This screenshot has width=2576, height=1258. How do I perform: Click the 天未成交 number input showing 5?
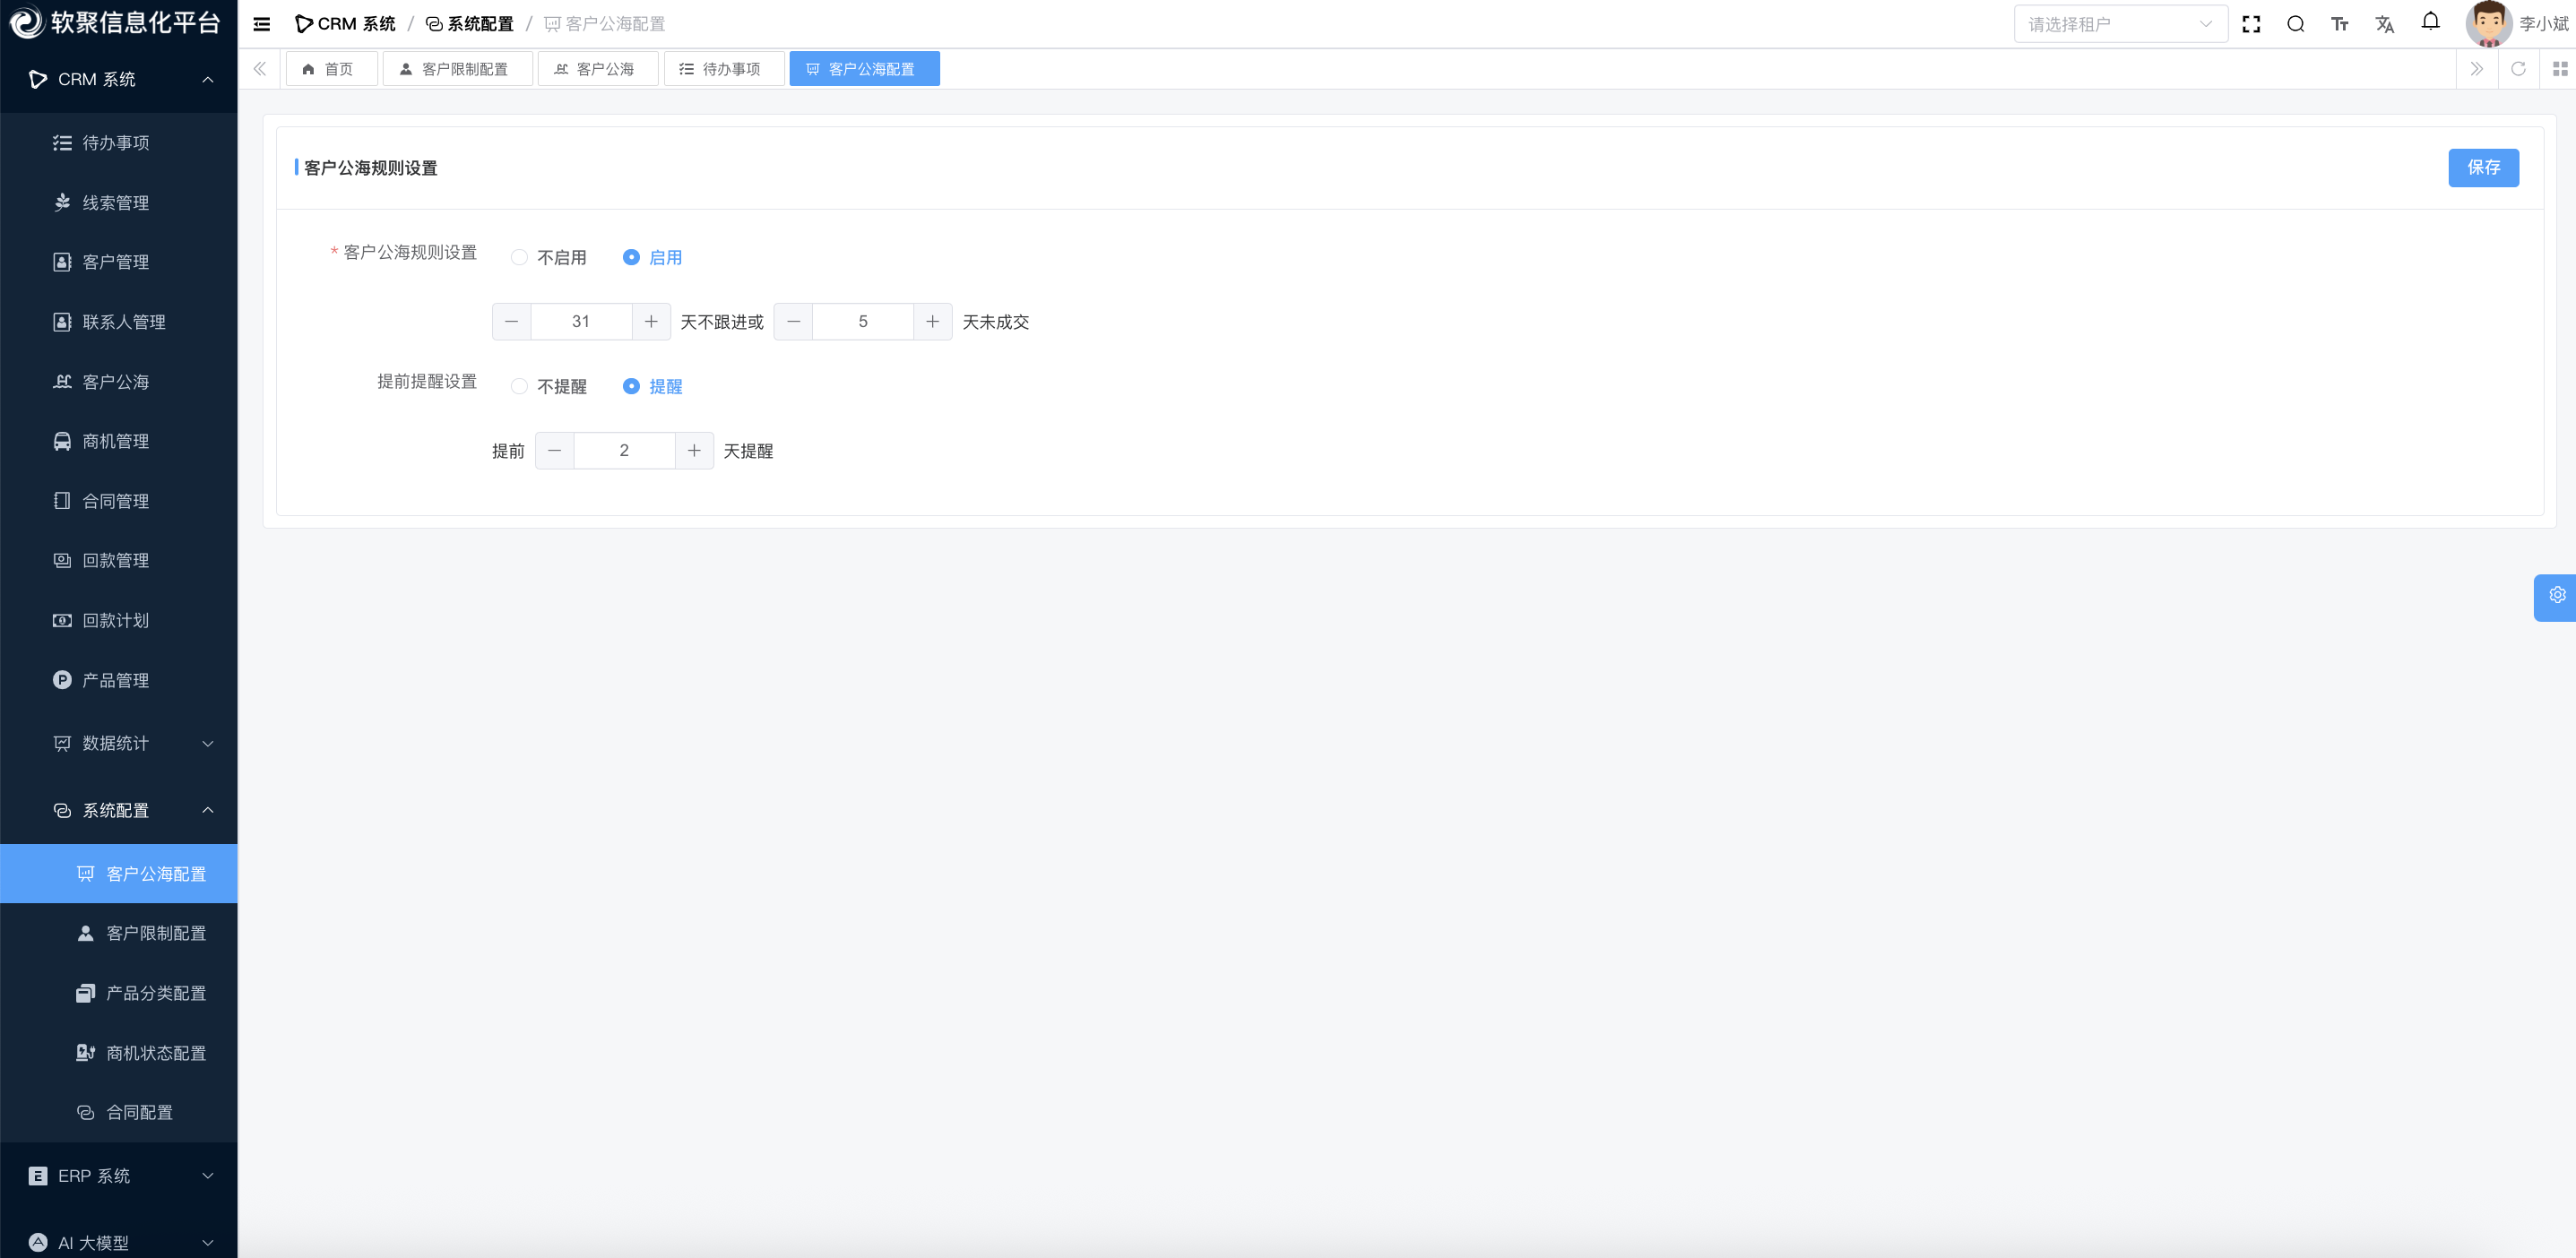862,322
